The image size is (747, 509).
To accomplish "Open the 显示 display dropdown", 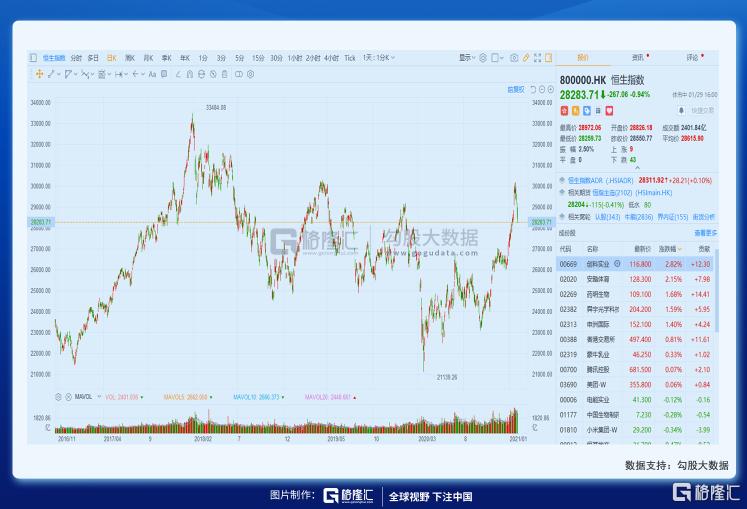I will 467,58.
